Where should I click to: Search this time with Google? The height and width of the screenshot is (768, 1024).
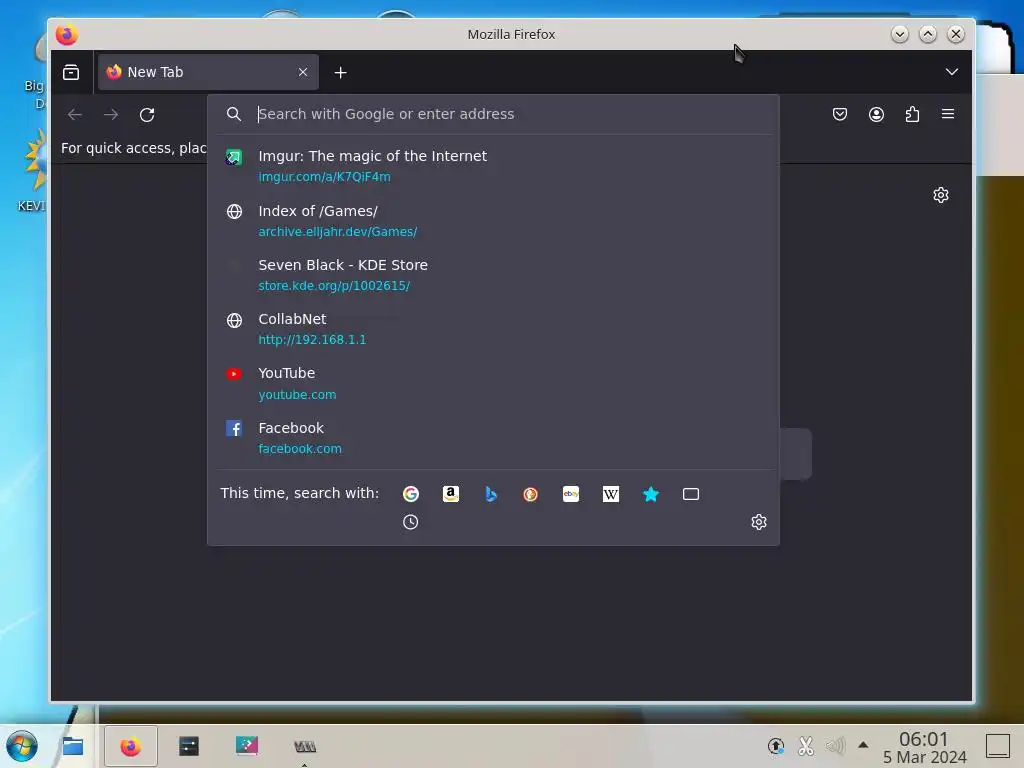click(x=411, y=494)
